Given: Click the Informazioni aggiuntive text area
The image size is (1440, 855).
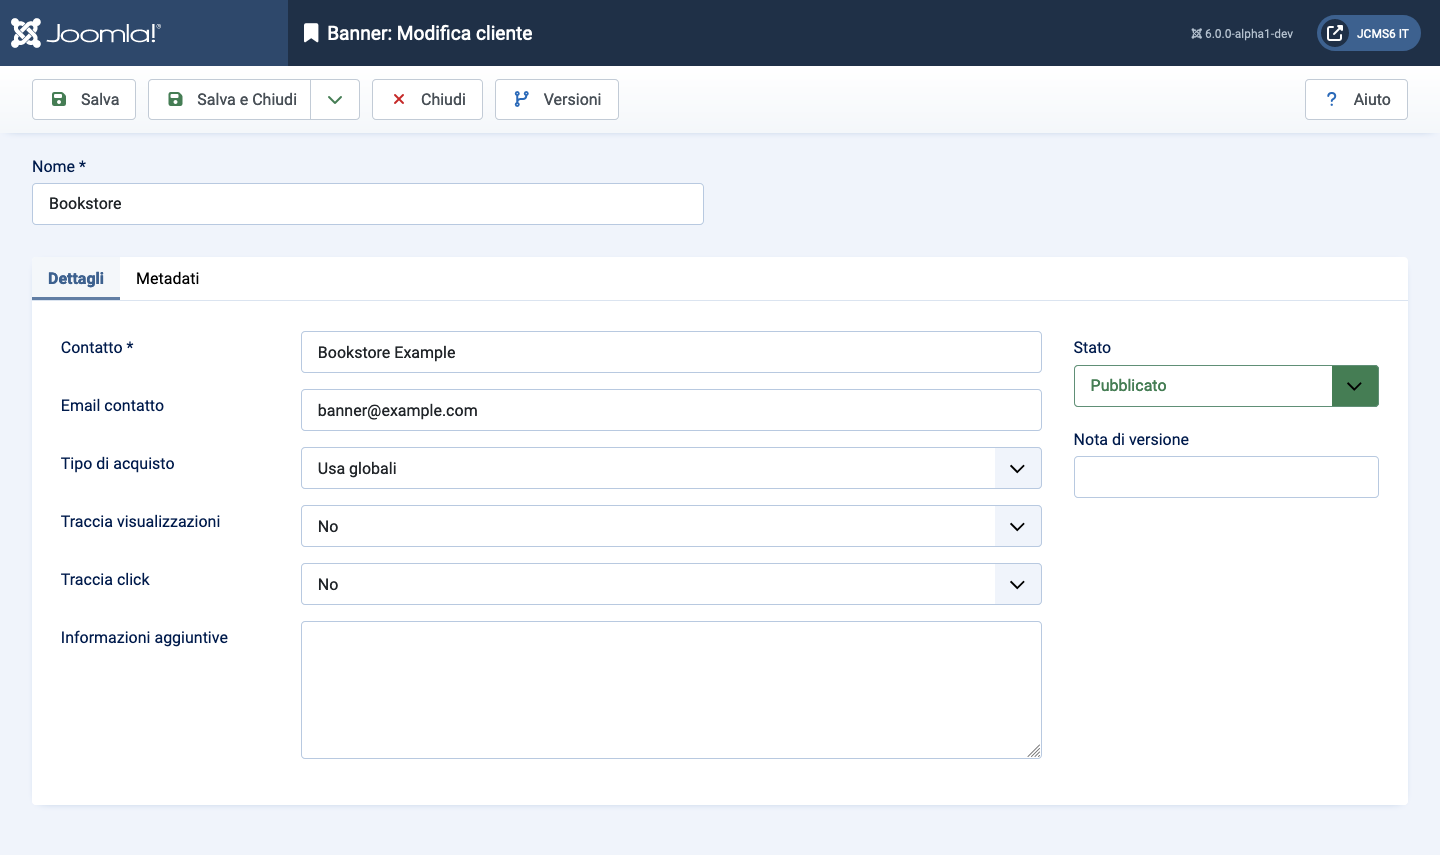Looking at the screenshot, I should (671, 690).
